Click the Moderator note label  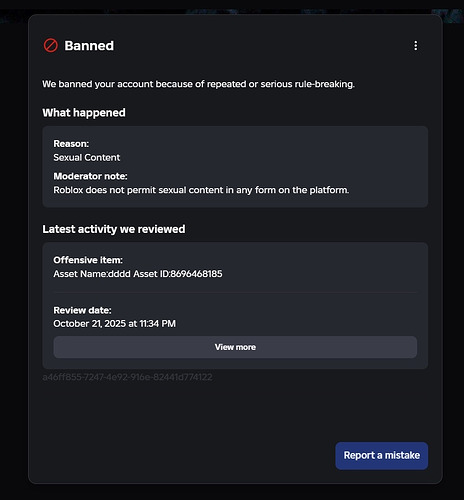90,176
